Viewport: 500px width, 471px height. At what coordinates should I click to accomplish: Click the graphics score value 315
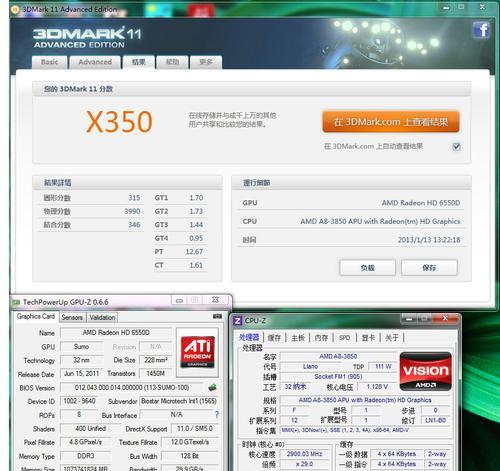coord(134,198)
